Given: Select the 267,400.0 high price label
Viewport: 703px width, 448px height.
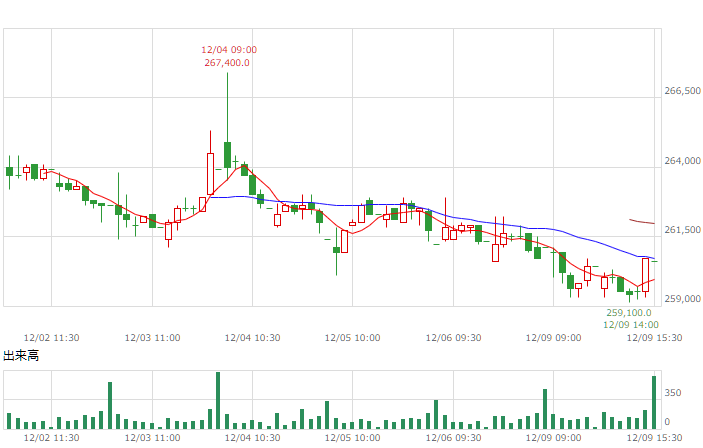Looking at the screenshot, I should pos(227,63).
